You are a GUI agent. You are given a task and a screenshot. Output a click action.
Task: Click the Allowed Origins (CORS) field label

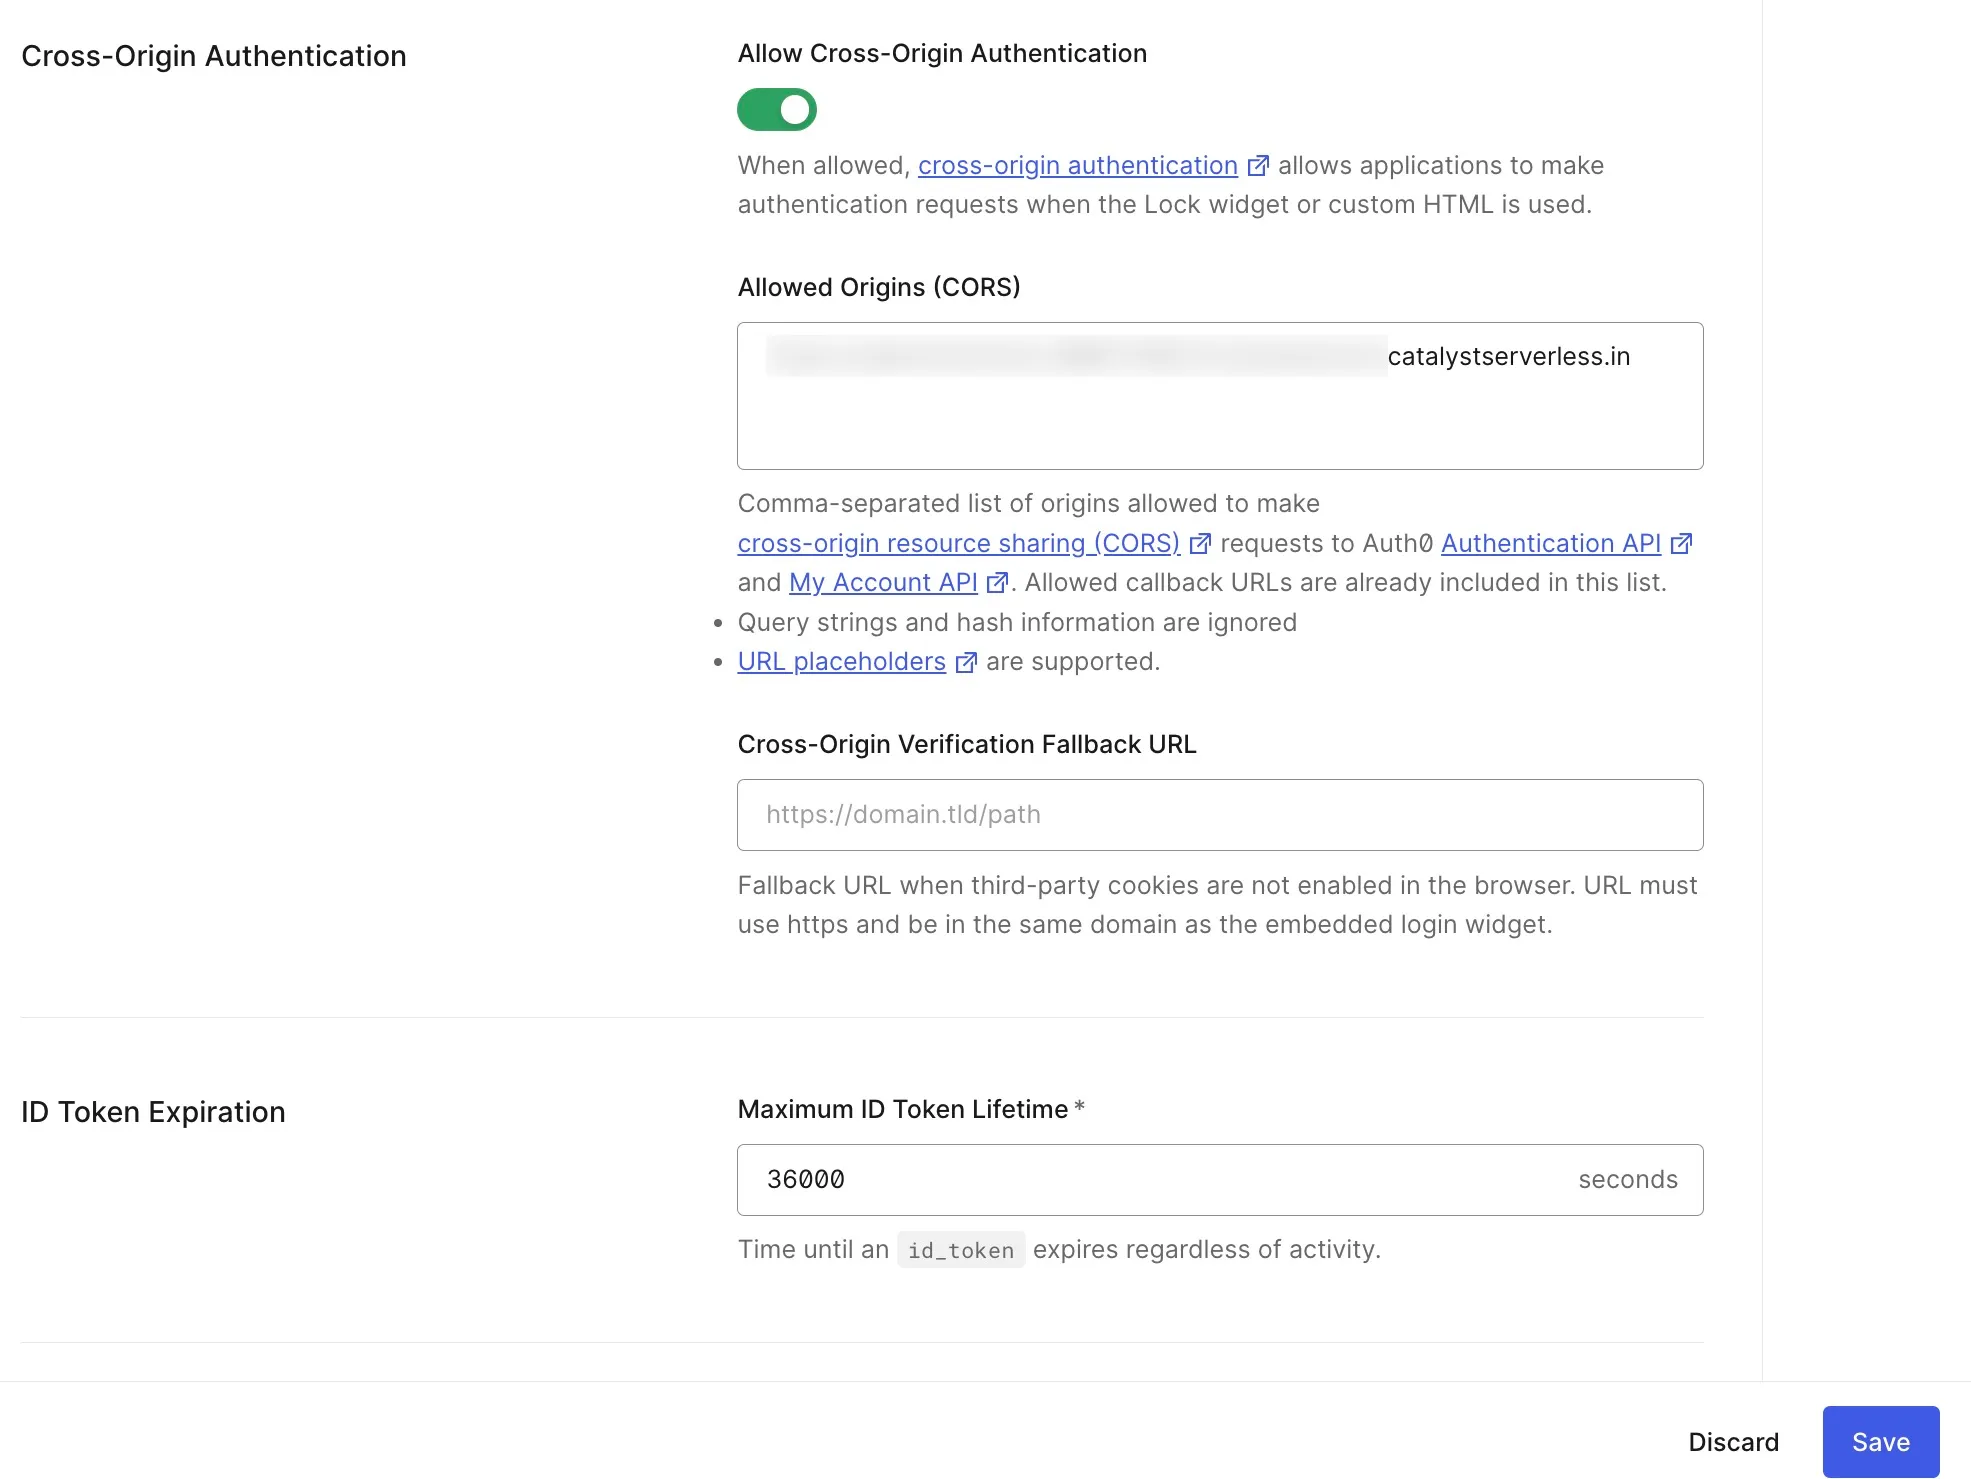878,288
